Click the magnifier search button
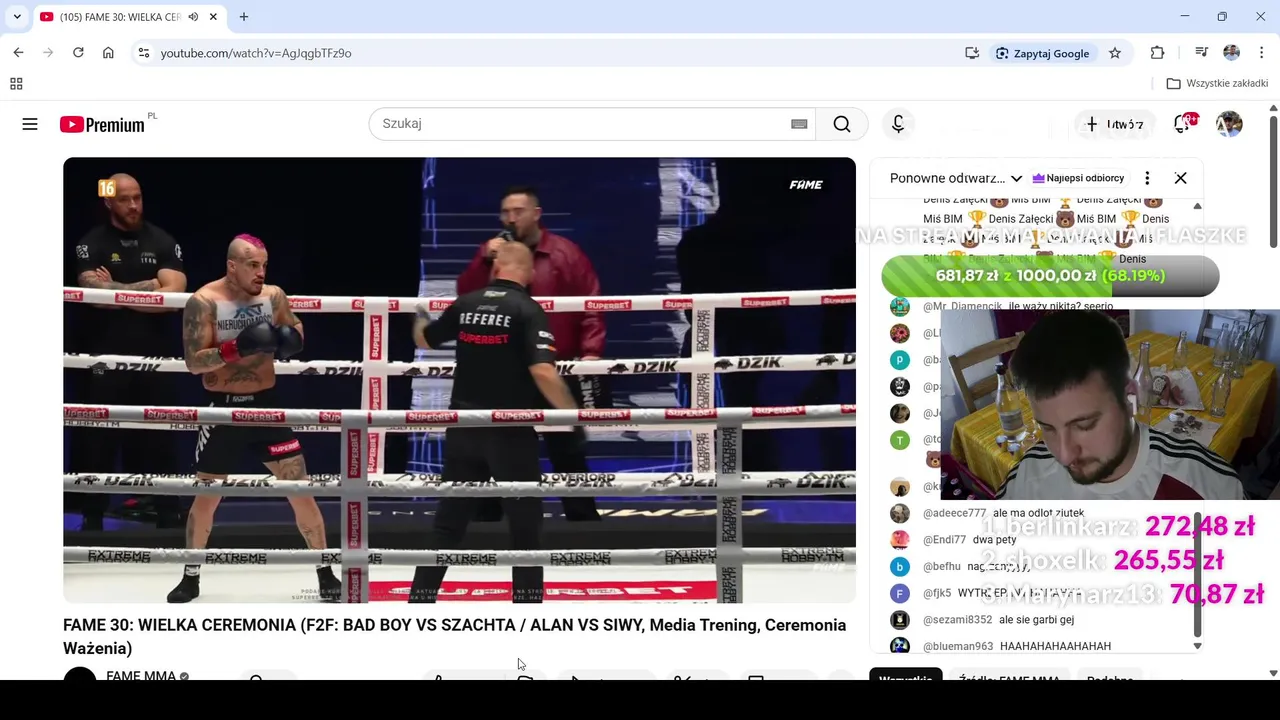The image size is (1280, 720). 842,124
